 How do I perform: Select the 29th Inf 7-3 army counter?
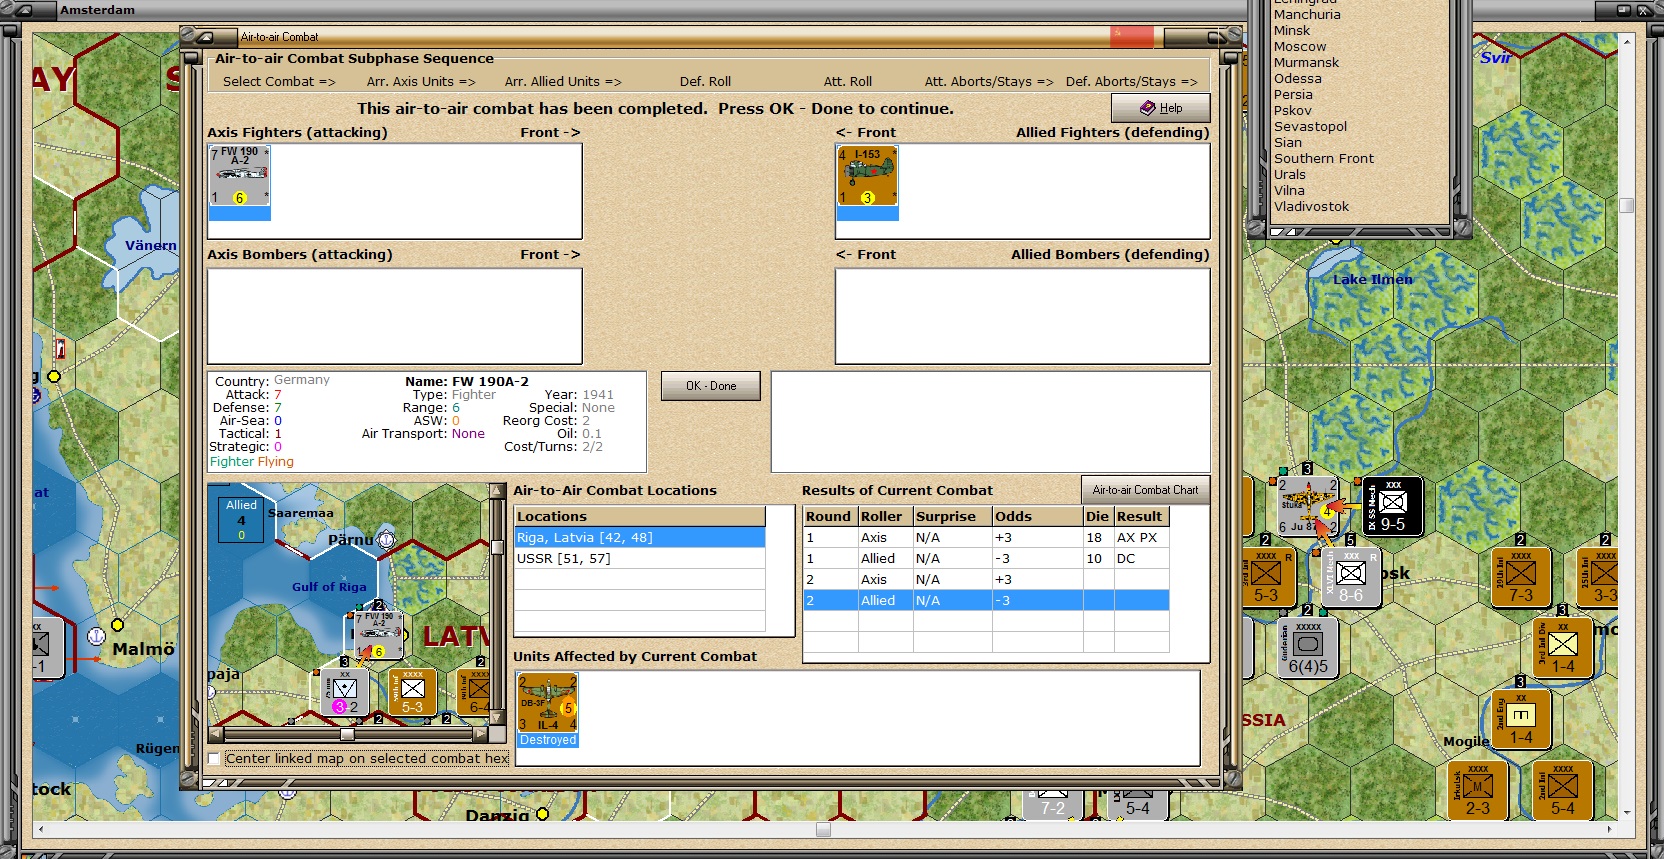(x=1520, y=577)
